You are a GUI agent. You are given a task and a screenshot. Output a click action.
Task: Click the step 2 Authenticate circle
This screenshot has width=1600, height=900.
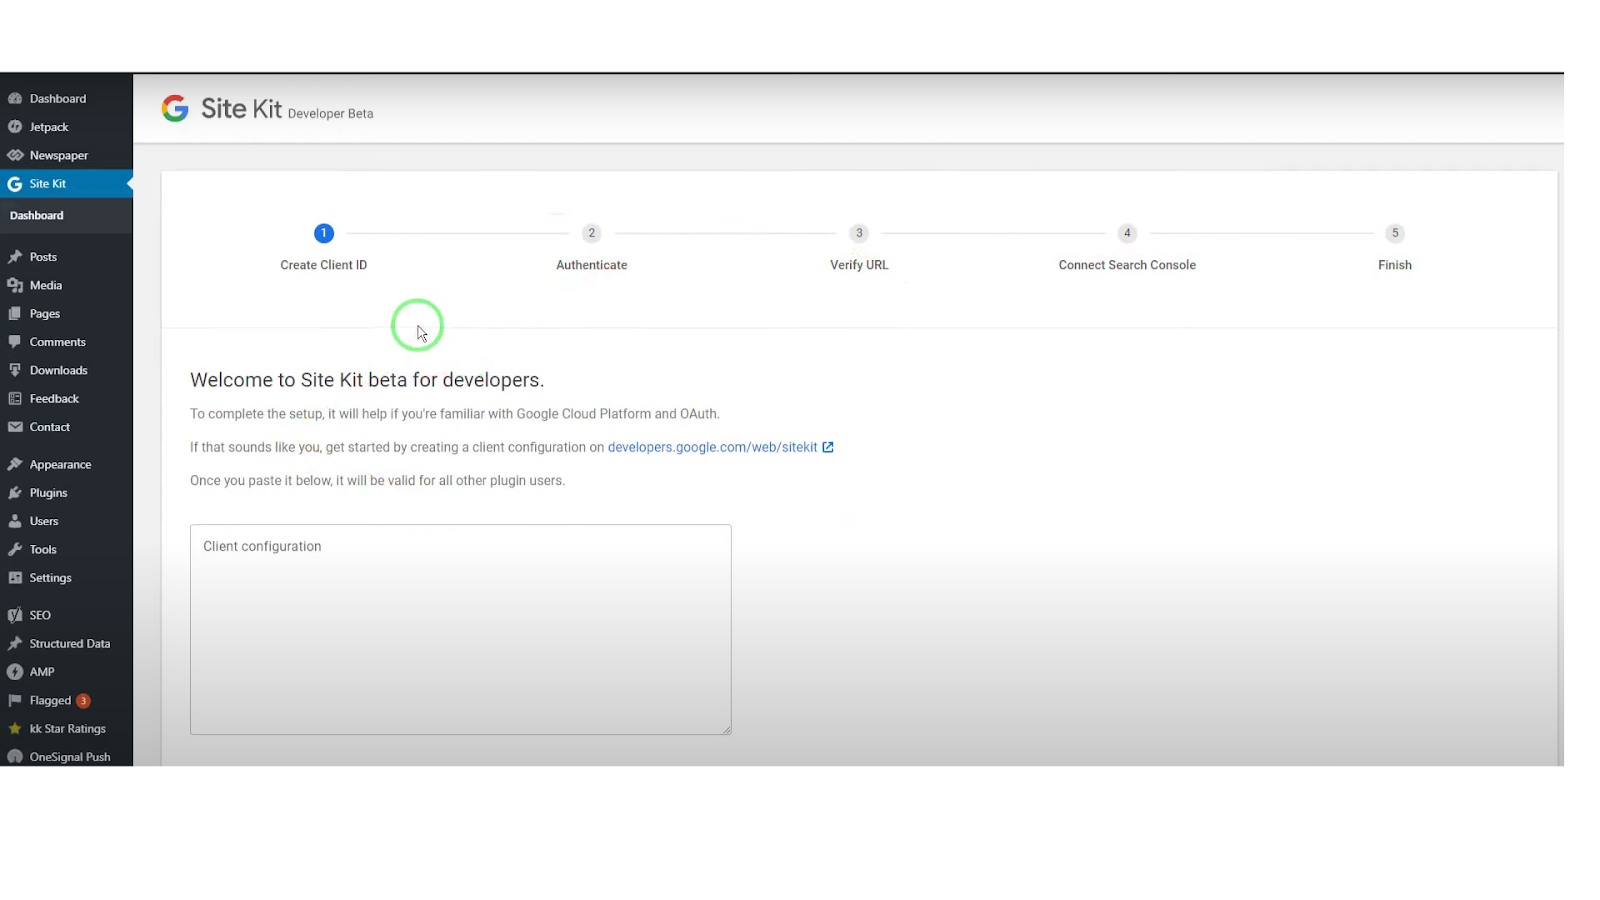[592, 233]
